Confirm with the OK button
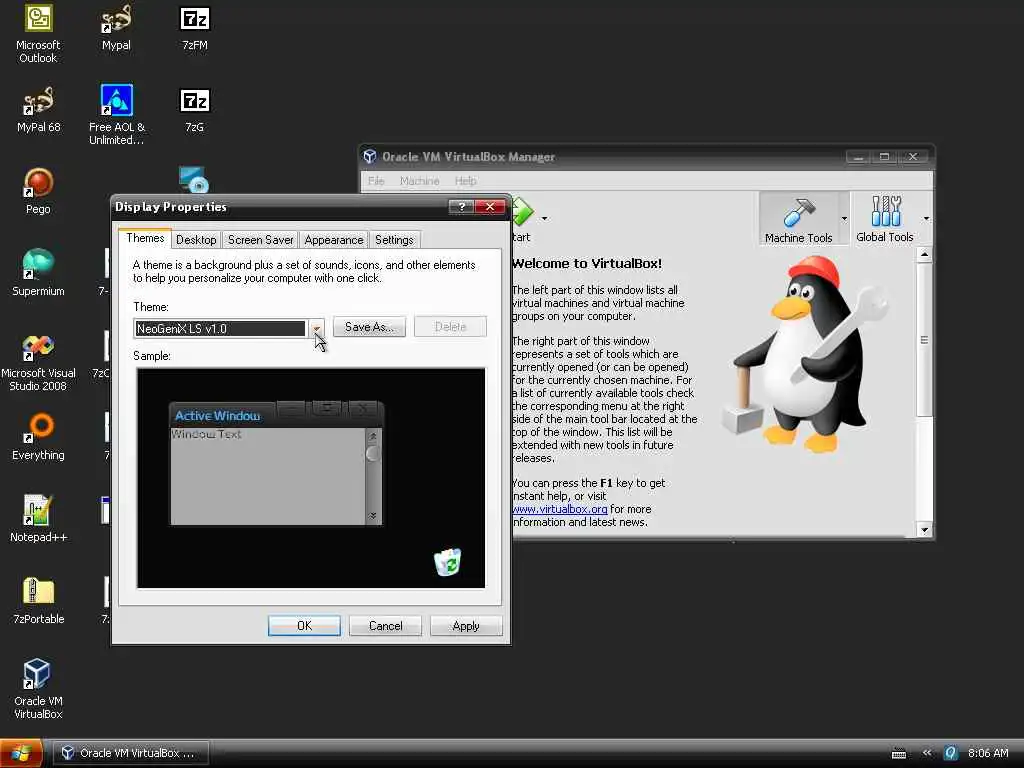1024x768 pixels. click(x=304, y=626)
